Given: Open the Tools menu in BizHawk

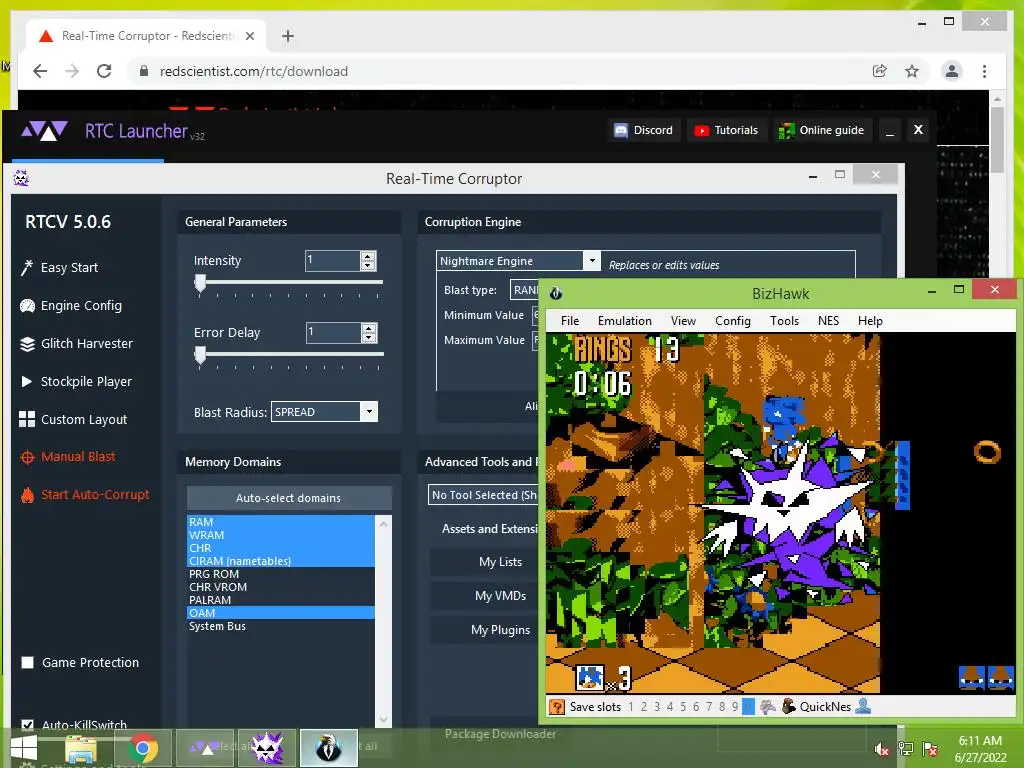Looking at the screenshot, I should [x=784, y=321].
